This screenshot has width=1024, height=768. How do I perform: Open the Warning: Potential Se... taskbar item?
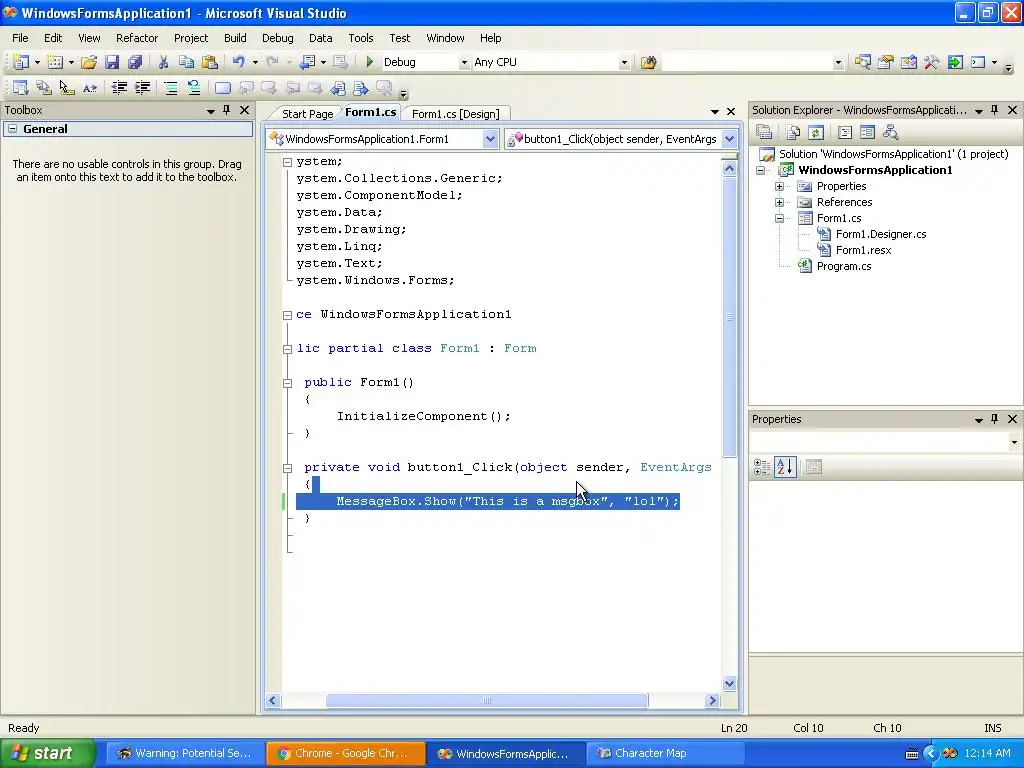pyautogui.click(x=185, y=753)
